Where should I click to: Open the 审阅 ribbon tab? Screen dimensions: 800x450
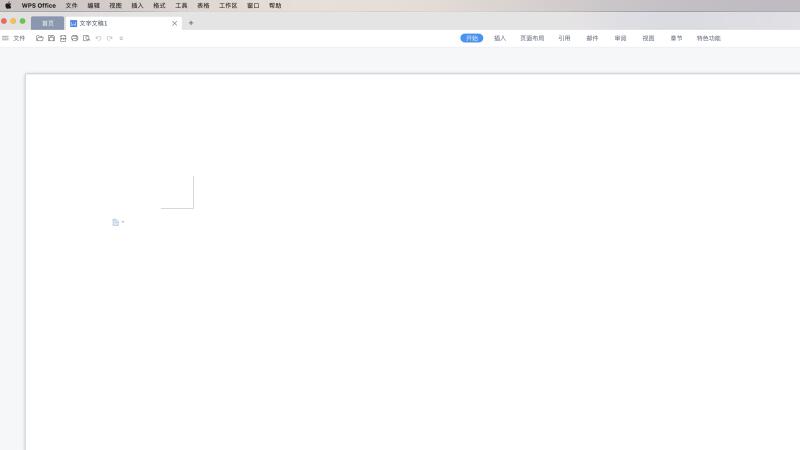[x=620, y=38]
